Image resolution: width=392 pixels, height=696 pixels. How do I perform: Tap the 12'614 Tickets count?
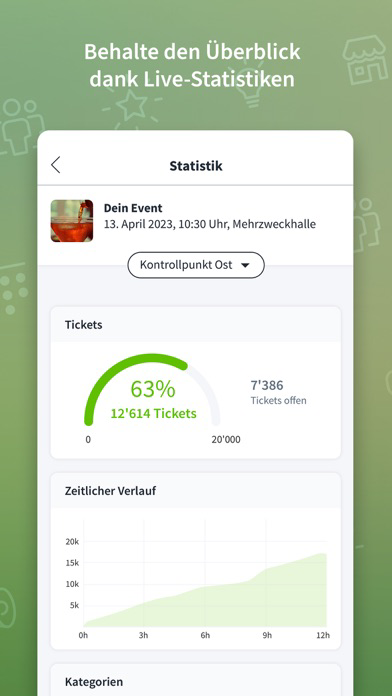[x=154, y=413]
